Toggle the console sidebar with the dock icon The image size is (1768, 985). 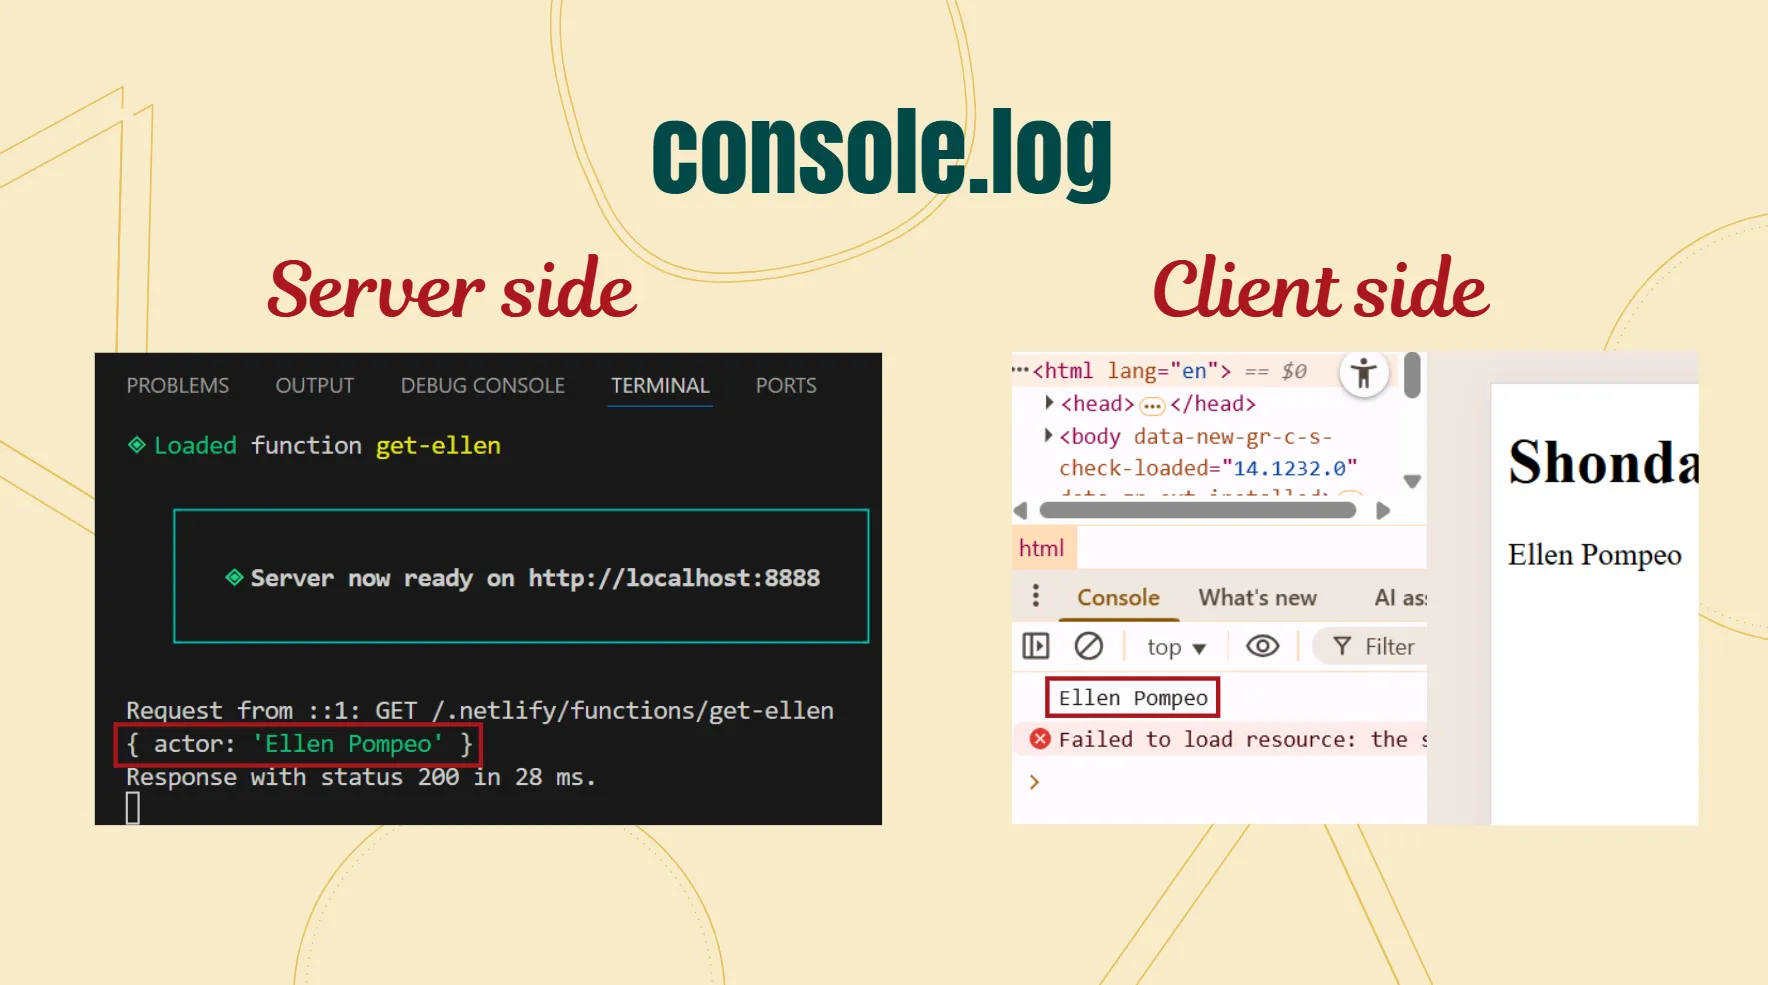(1035, 646)
